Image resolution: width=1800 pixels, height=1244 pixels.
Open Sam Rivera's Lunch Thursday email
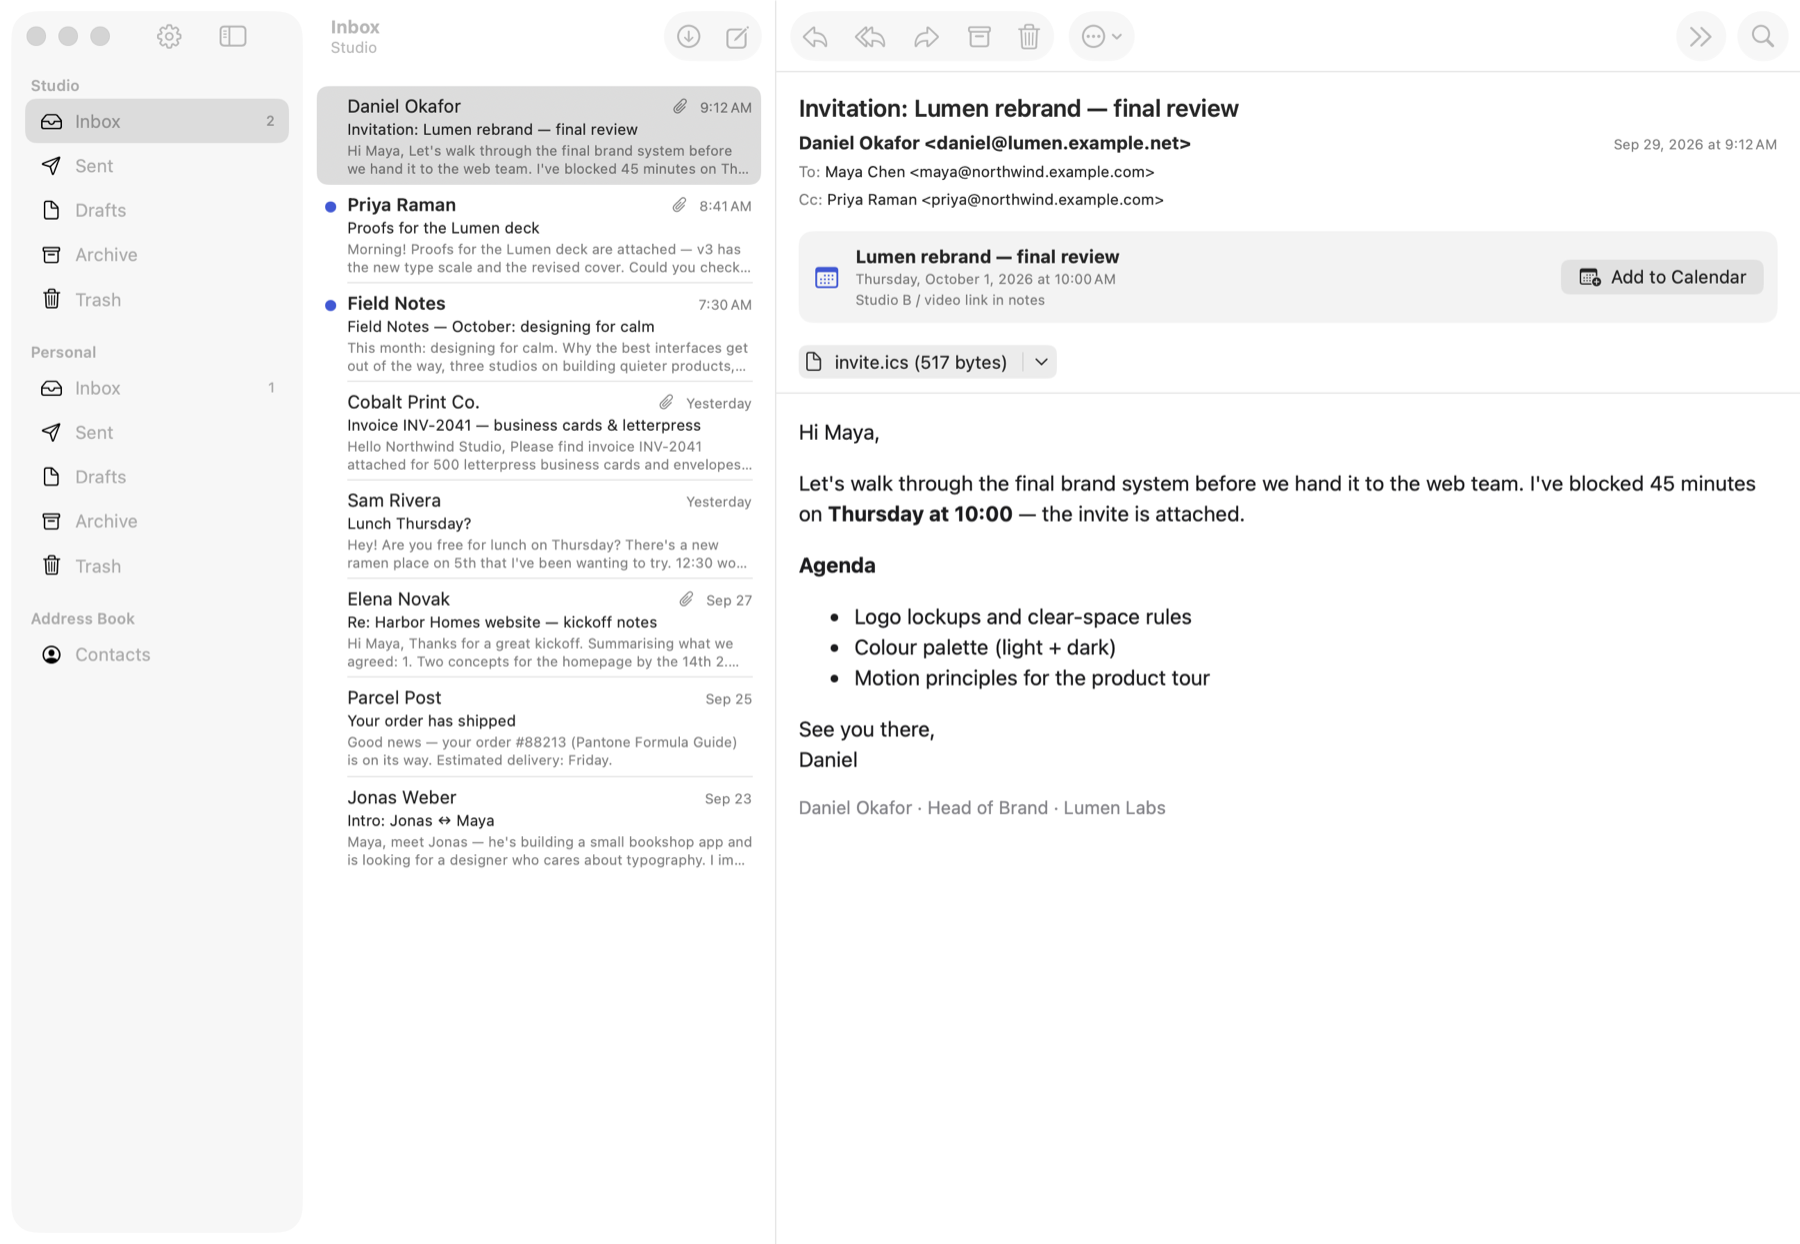pyautogui.click(x=539, y=531)
